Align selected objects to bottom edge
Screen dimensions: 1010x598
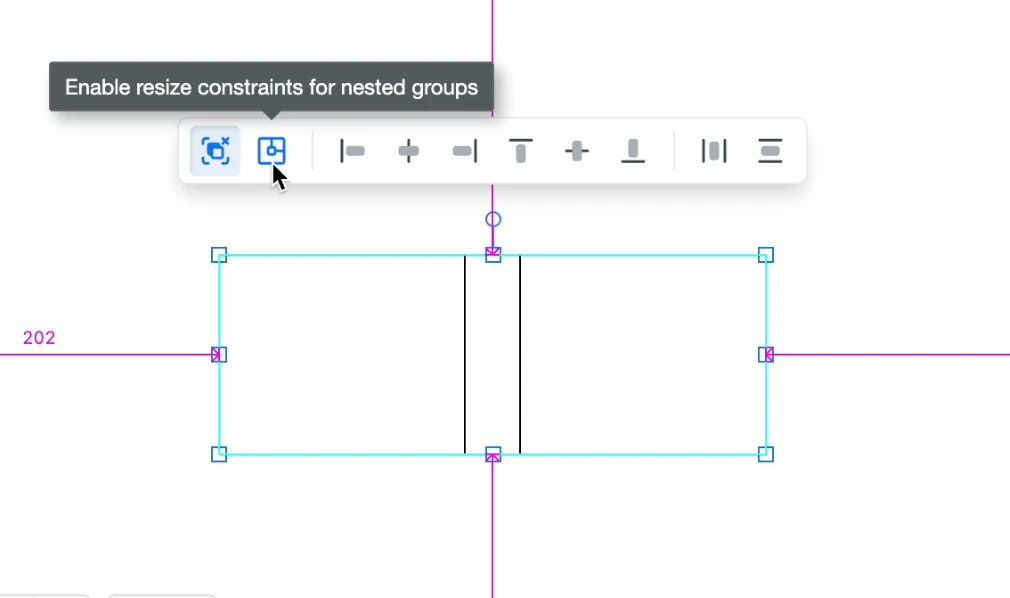tap(633, 151)
